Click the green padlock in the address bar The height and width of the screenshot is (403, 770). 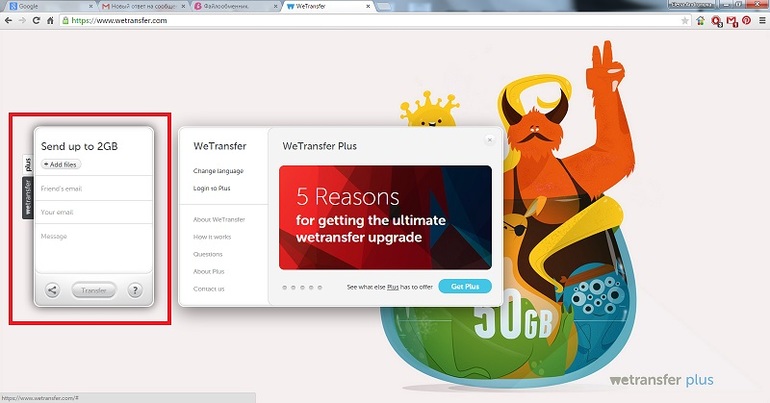(65, 21)
